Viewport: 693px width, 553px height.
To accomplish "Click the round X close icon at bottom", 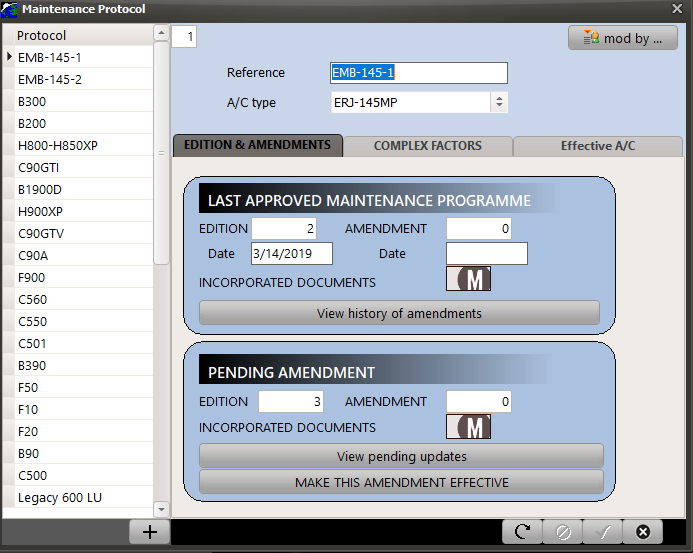I will point(643,532).
